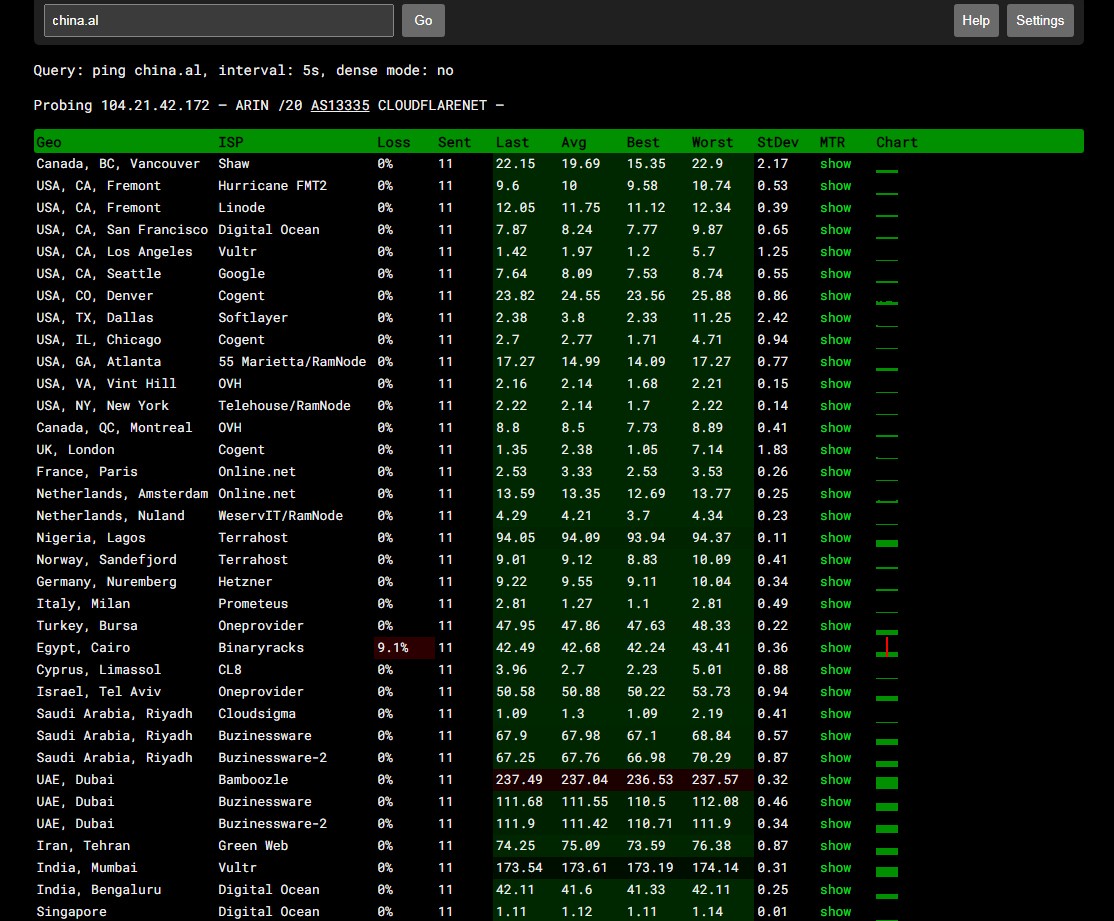
Task: Show MTR for Nigeria, Lagos Terrahost
Action: [835, 538]
